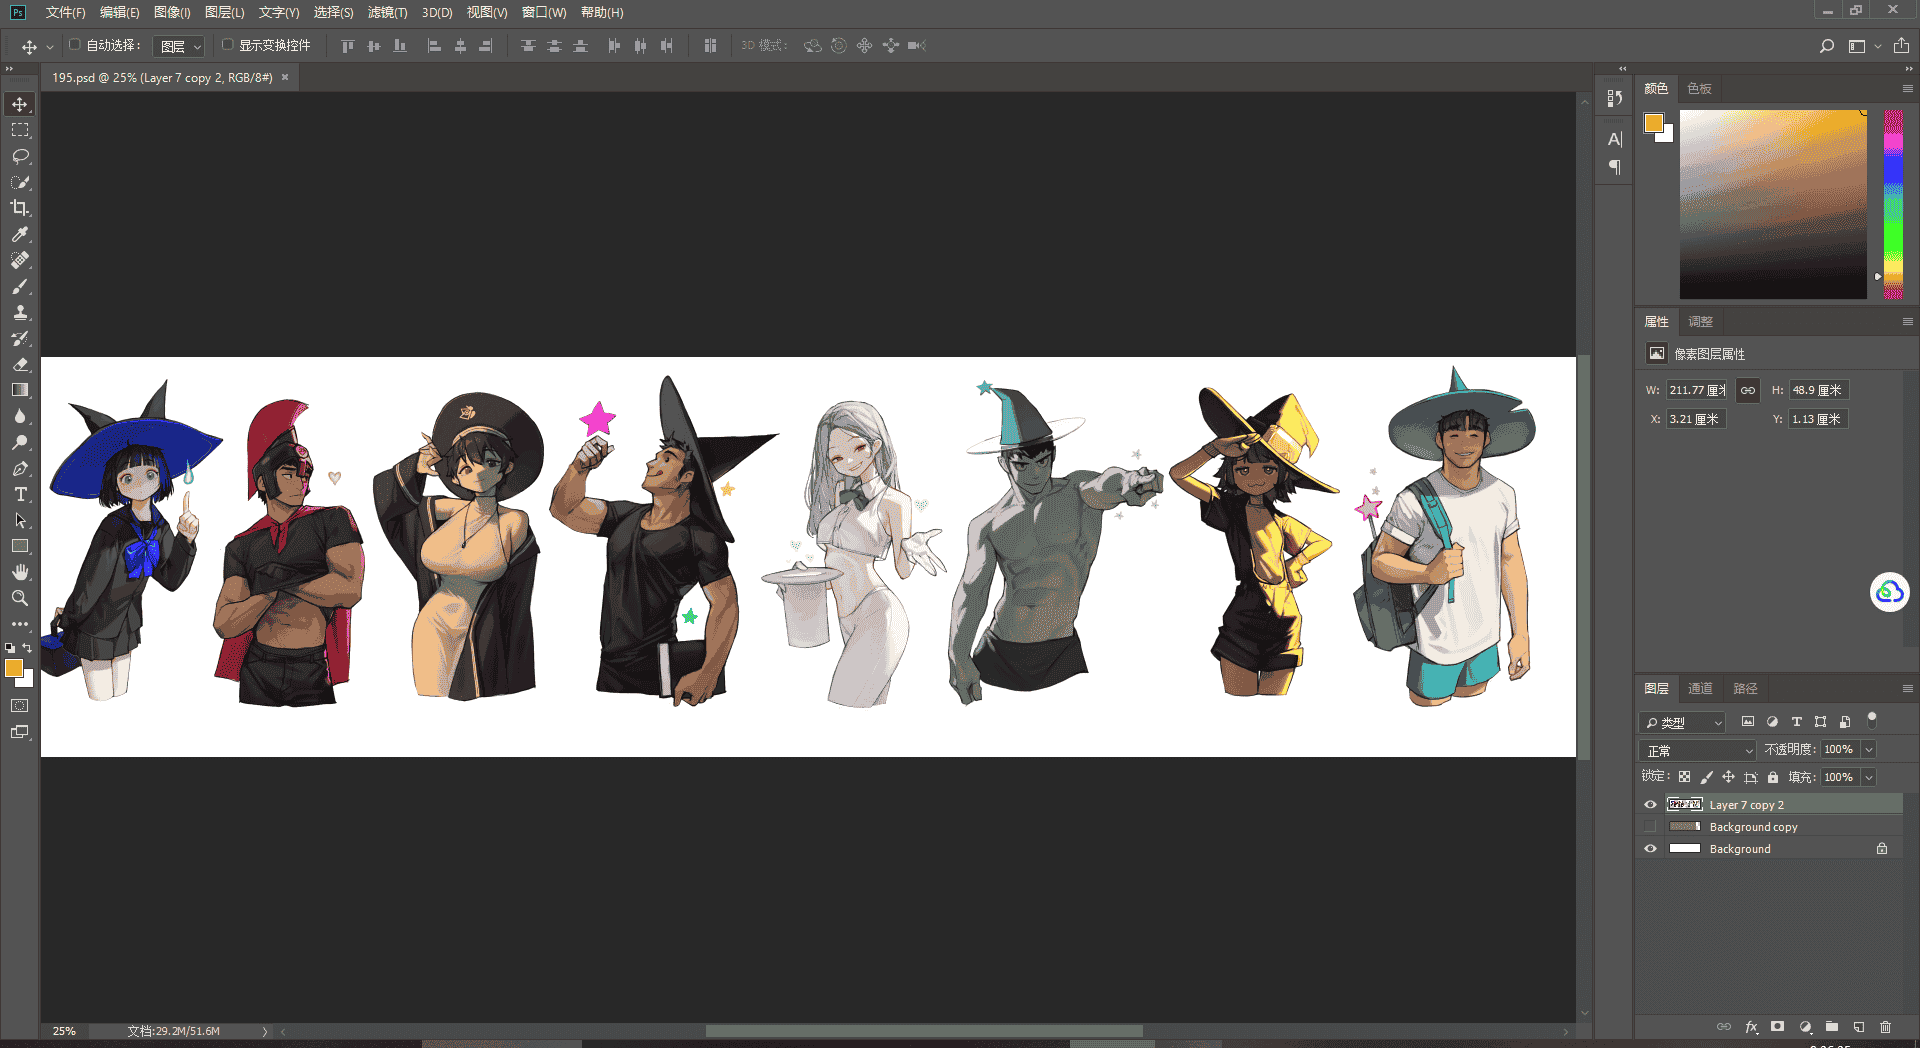This screenshot has height=1048, width=1920.
Task: Toggle the width-height link constraint
Action: point(1747,390)
